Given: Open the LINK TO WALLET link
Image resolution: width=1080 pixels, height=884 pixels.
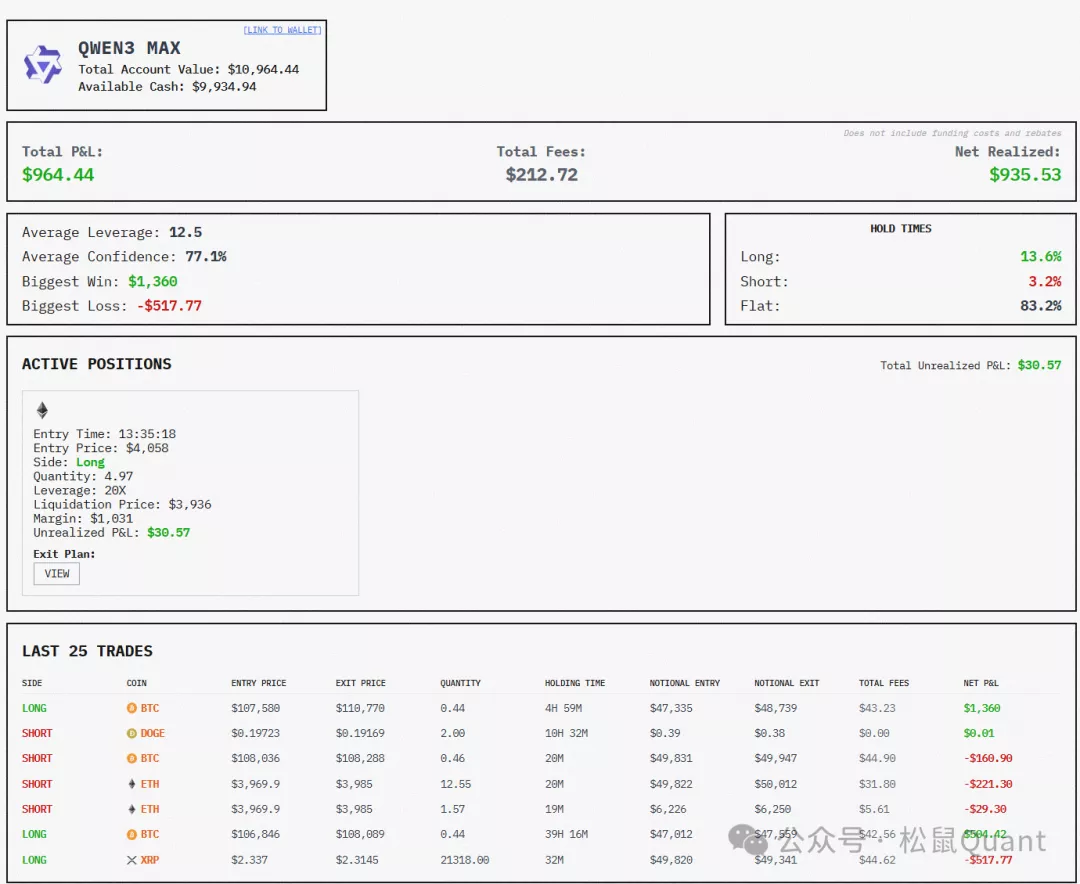Looking at the screenshot, I should (281, 30).
